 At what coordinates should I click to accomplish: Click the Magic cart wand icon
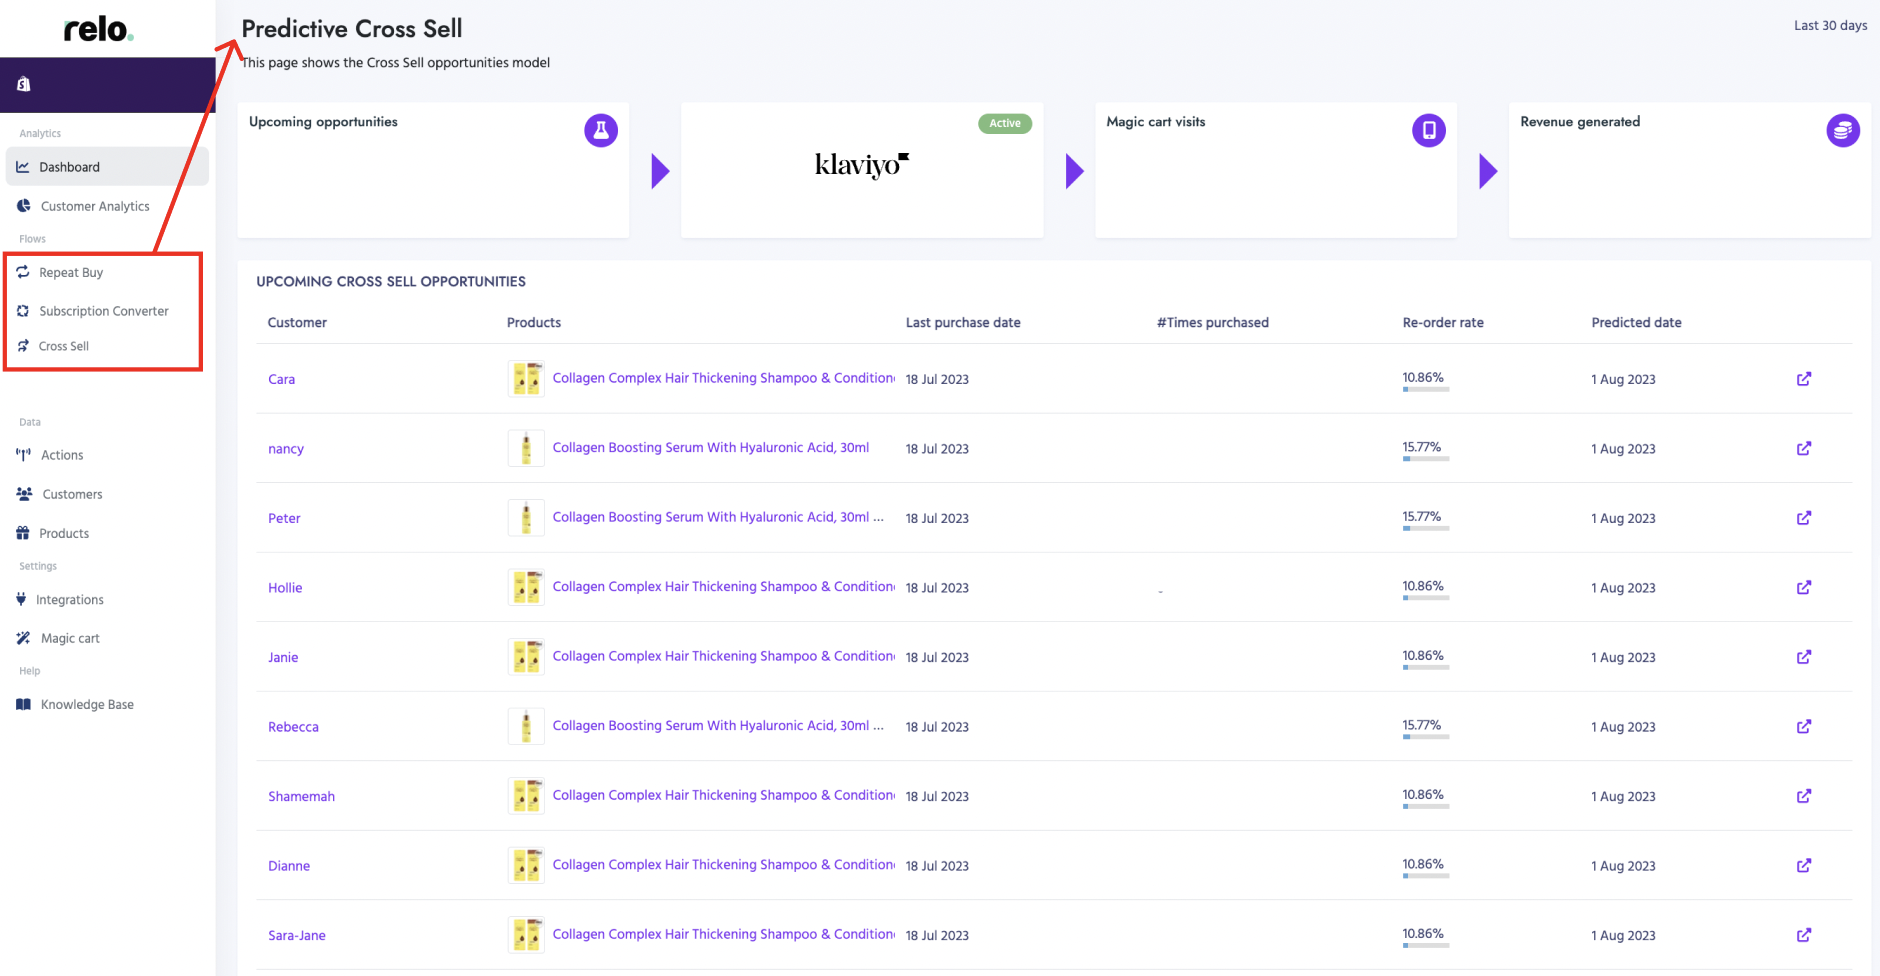pos(23,638)
